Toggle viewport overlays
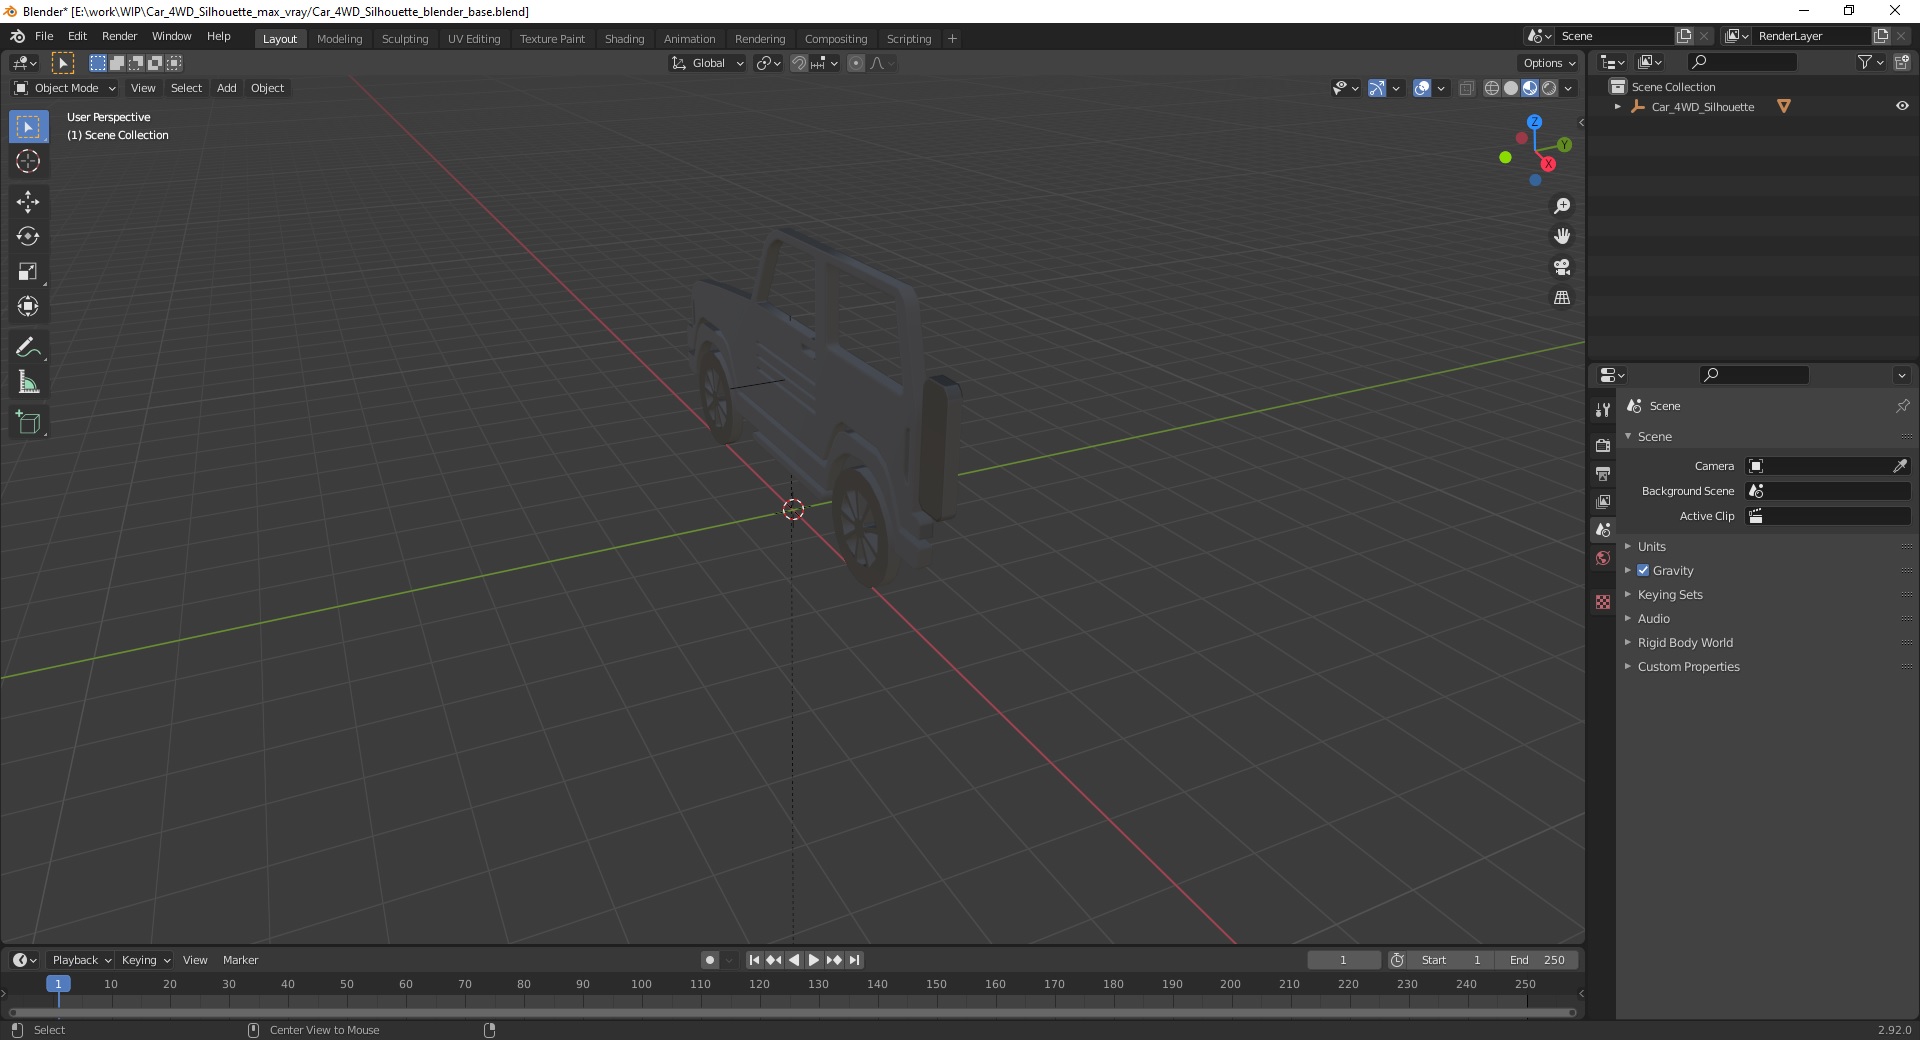Image resolution: width=1920 pixels, height=1040 pixels. point(1422,88)
